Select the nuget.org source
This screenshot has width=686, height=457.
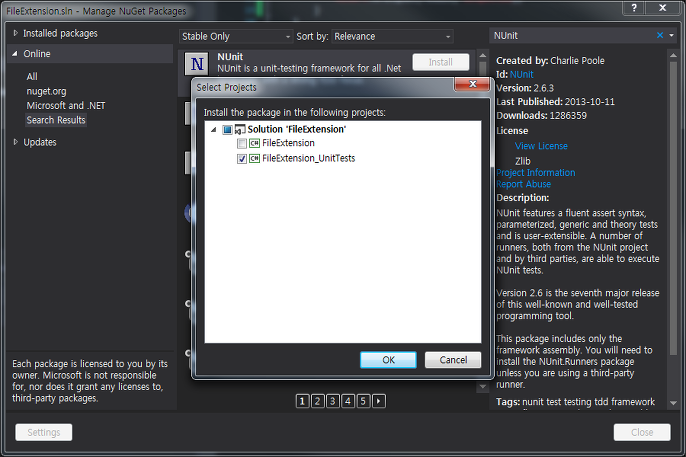coord(46,91)
